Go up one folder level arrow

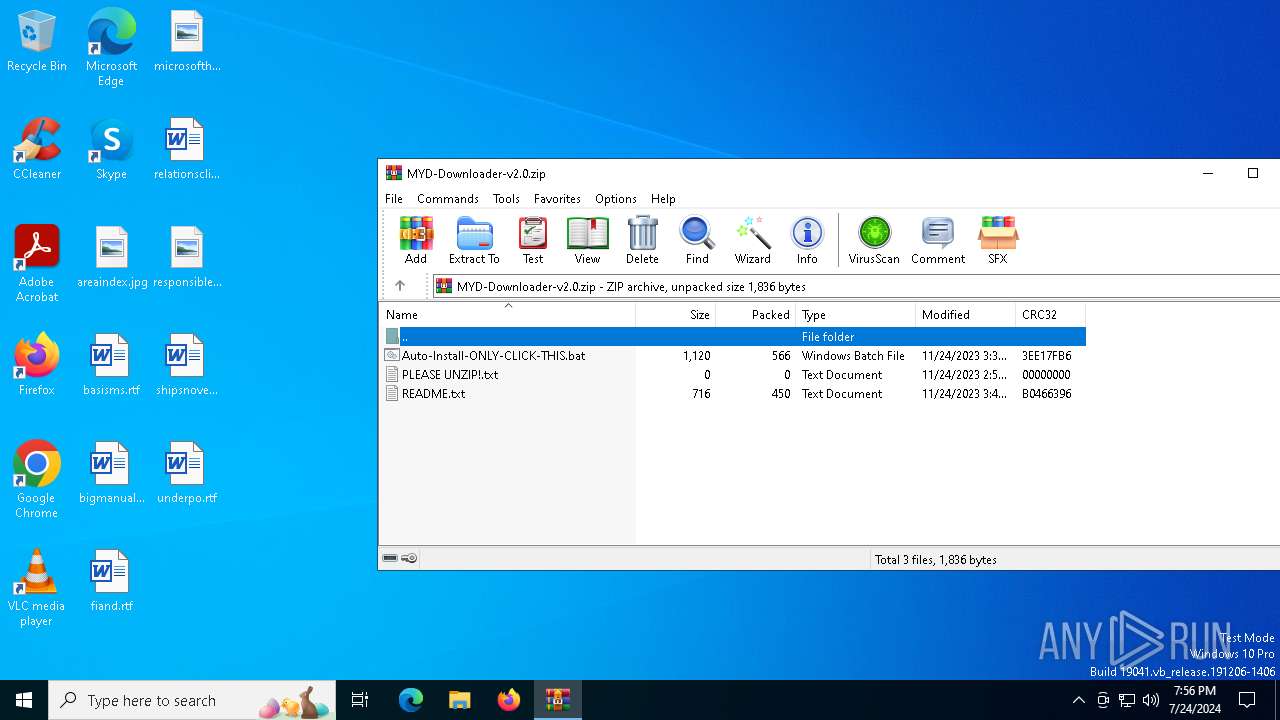click(x=400, y=286)
